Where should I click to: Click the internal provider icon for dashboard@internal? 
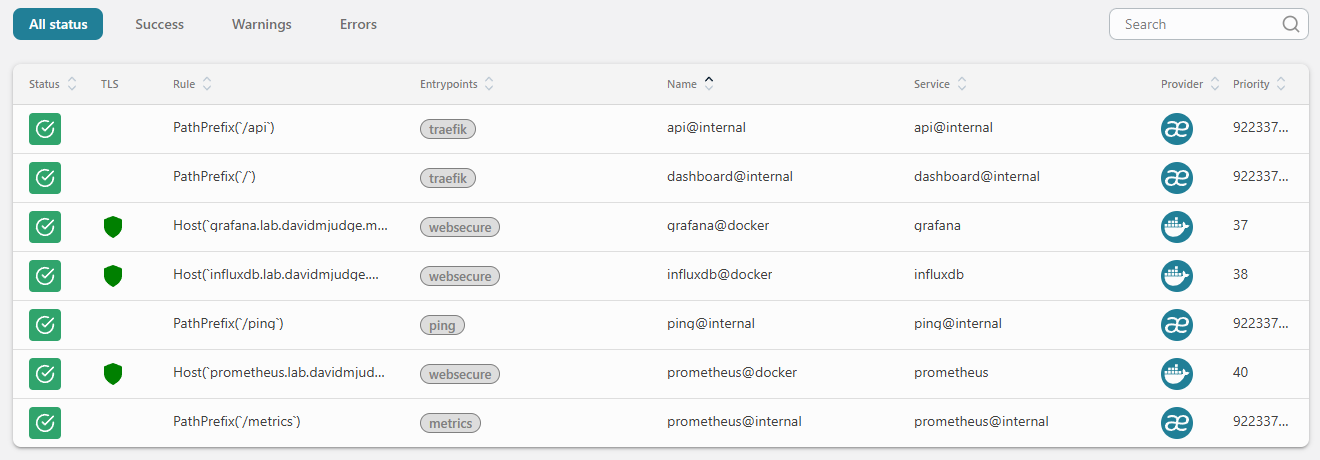(1177, 178)
